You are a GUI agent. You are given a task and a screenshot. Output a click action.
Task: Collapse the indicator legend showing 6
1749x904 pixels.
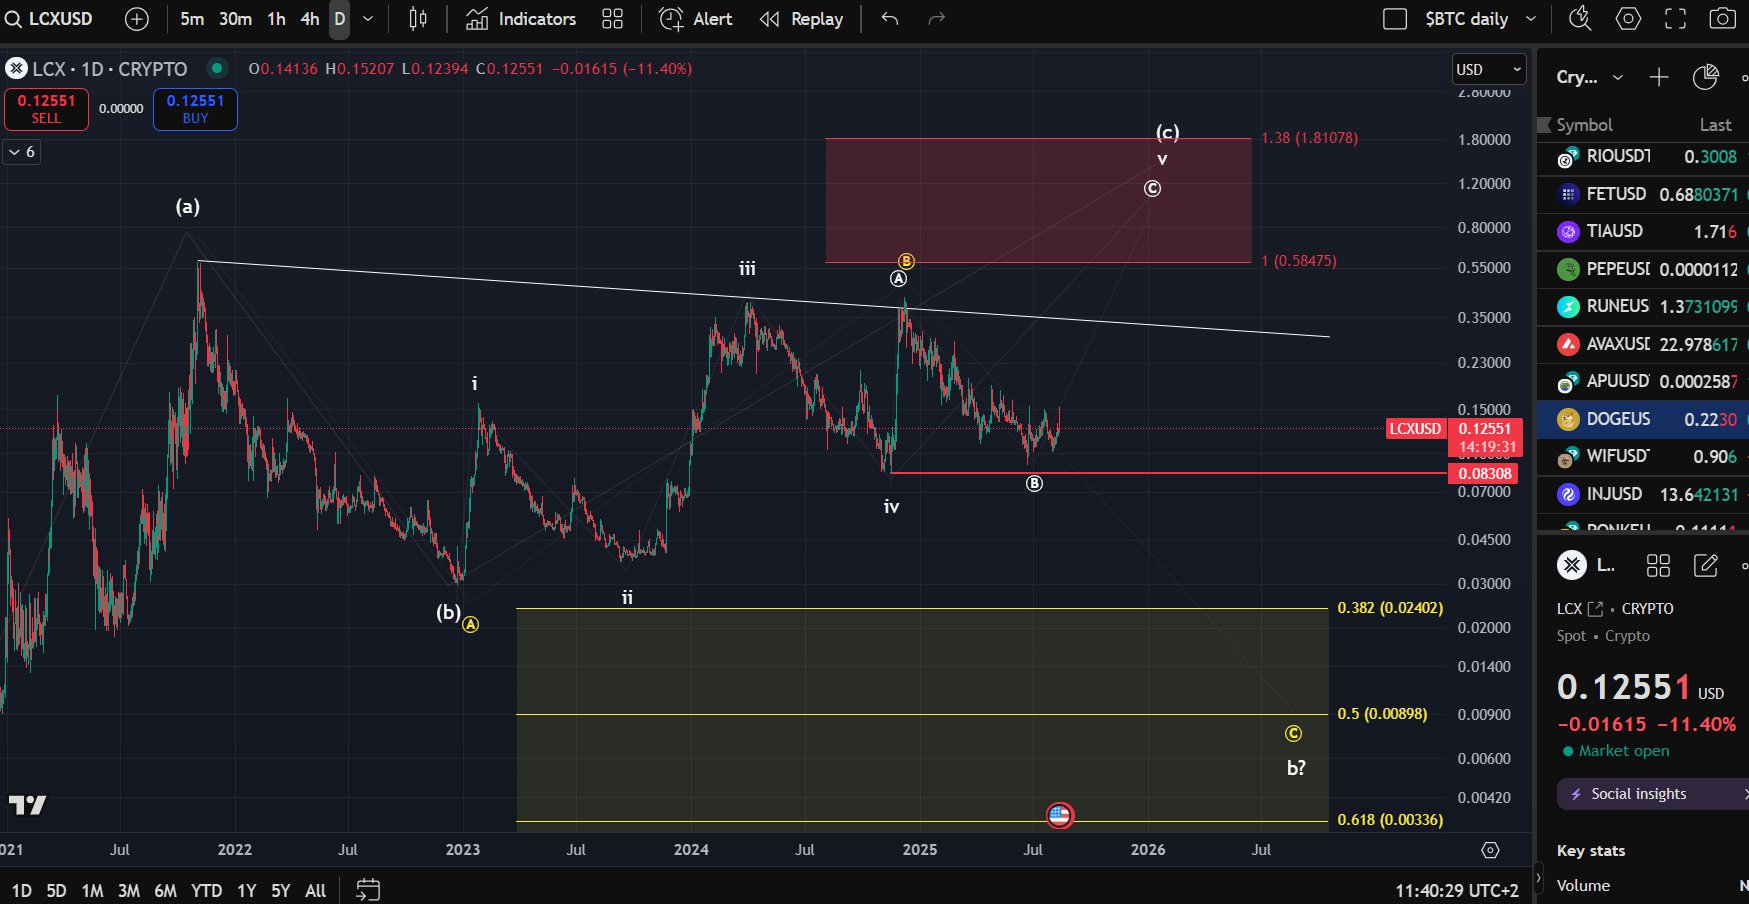click(x=21, y=152)
